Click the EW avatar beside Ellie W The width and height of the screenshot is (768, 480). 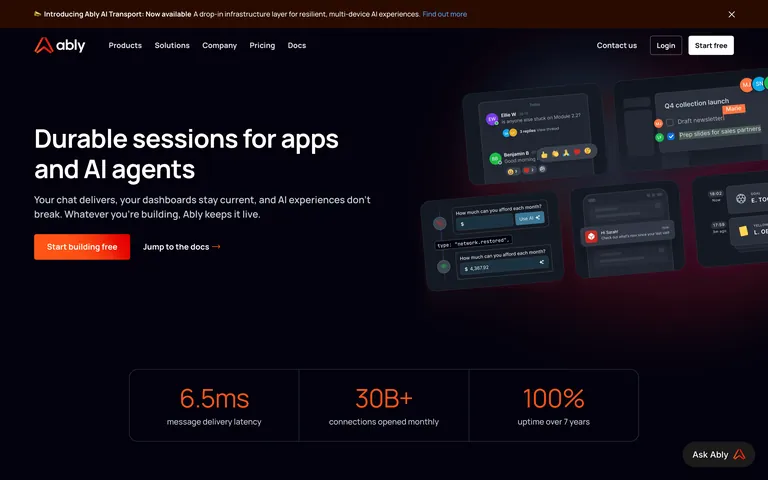tap(492, 119)
